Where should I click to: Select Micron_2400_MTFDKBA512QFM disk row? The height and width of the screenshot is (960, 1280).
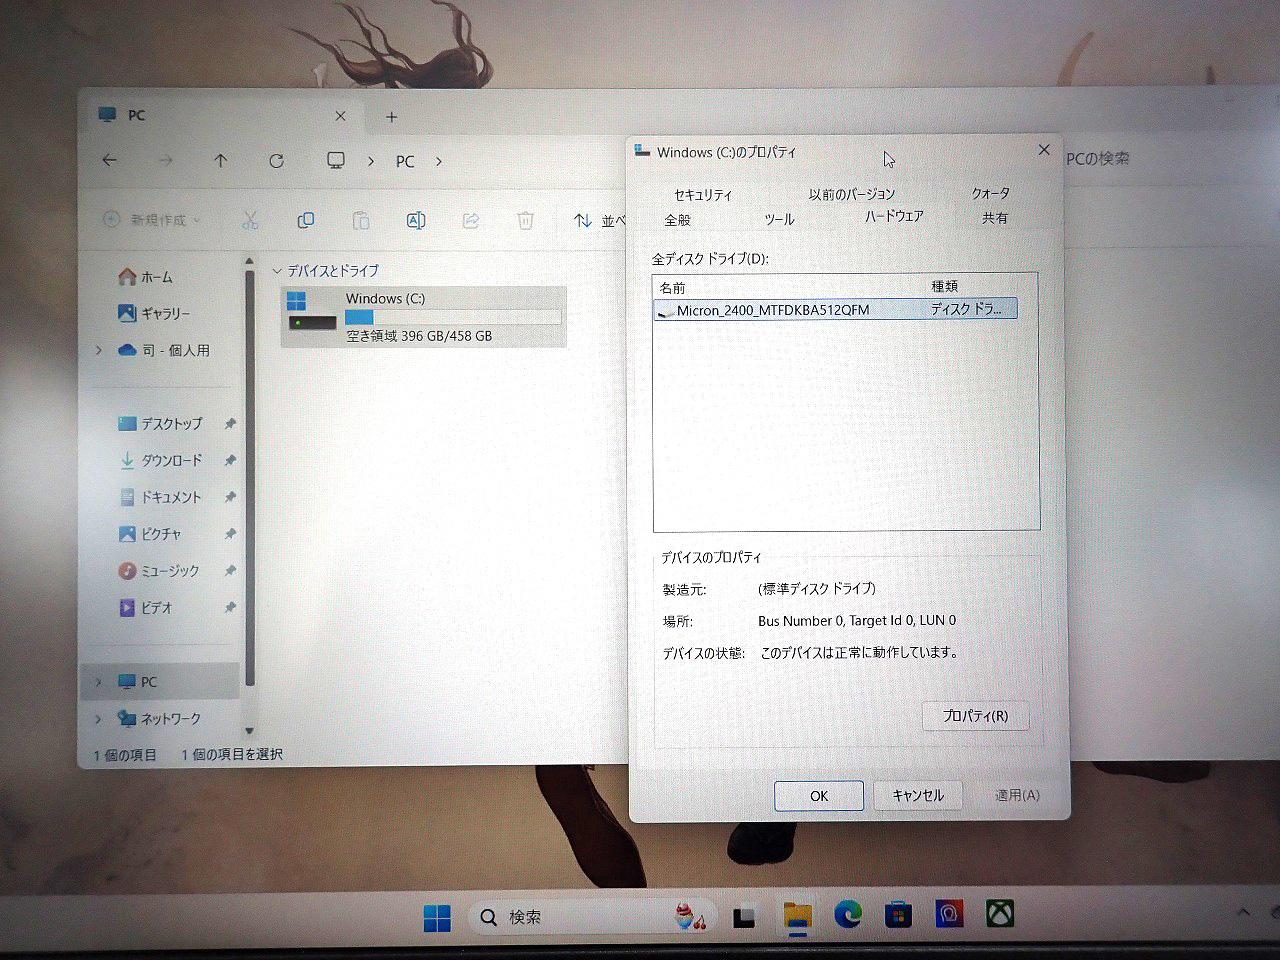836,310
